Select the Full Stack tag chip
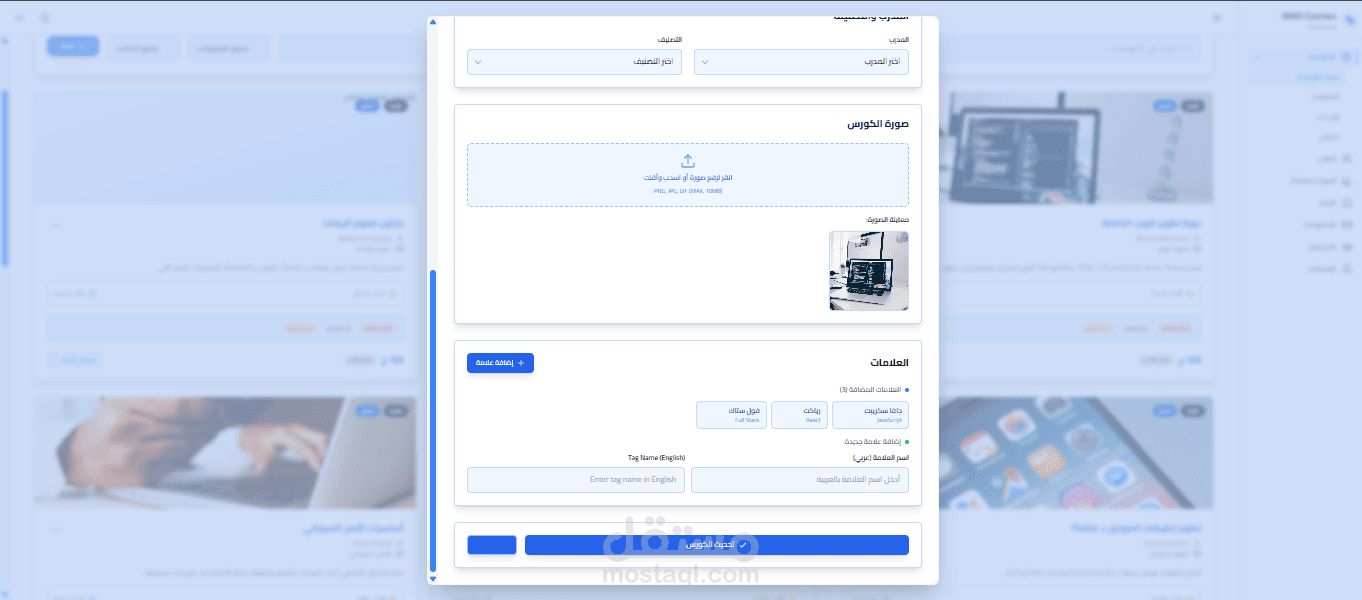This screenshot has width=1362, height=600. [x=731, y=414]
